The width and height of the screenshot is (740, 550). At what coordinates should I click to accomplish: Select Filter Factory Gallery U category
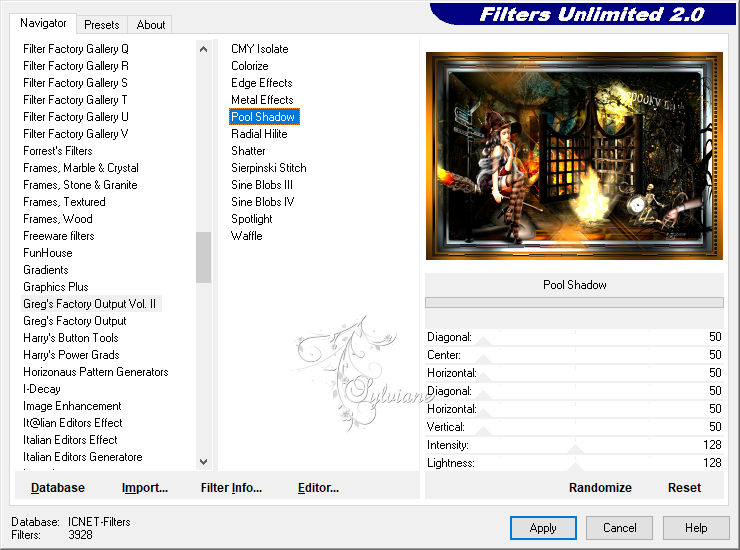pyautogui.click(x=76, y=117)
